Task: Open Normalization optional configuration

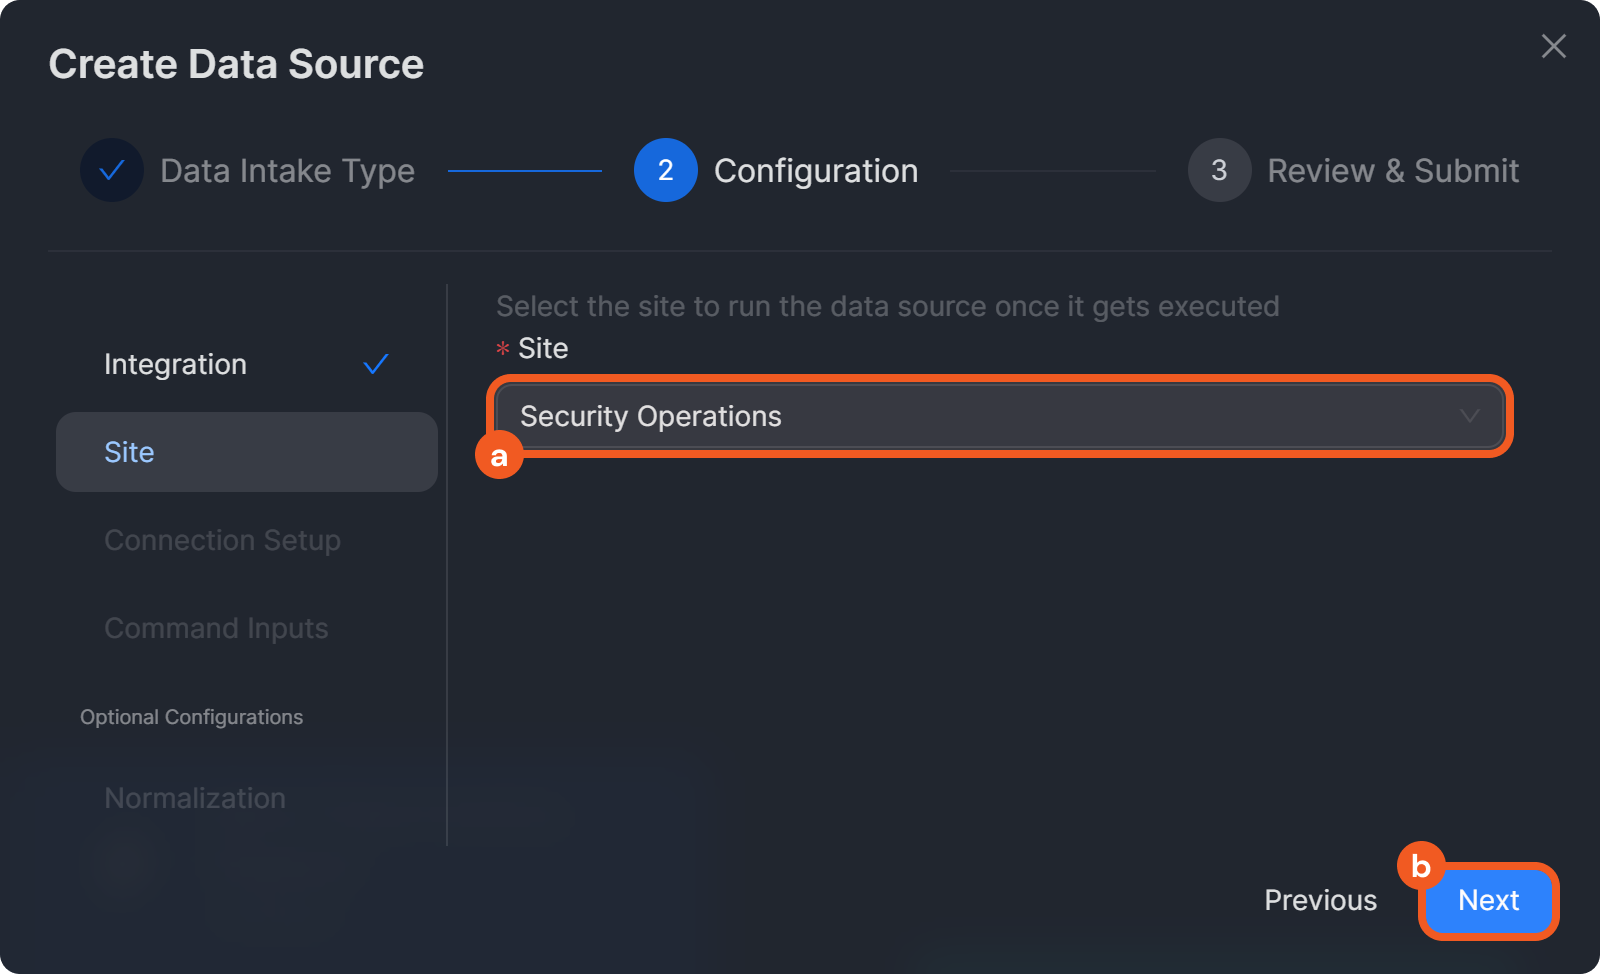Action: coord(195,798)
